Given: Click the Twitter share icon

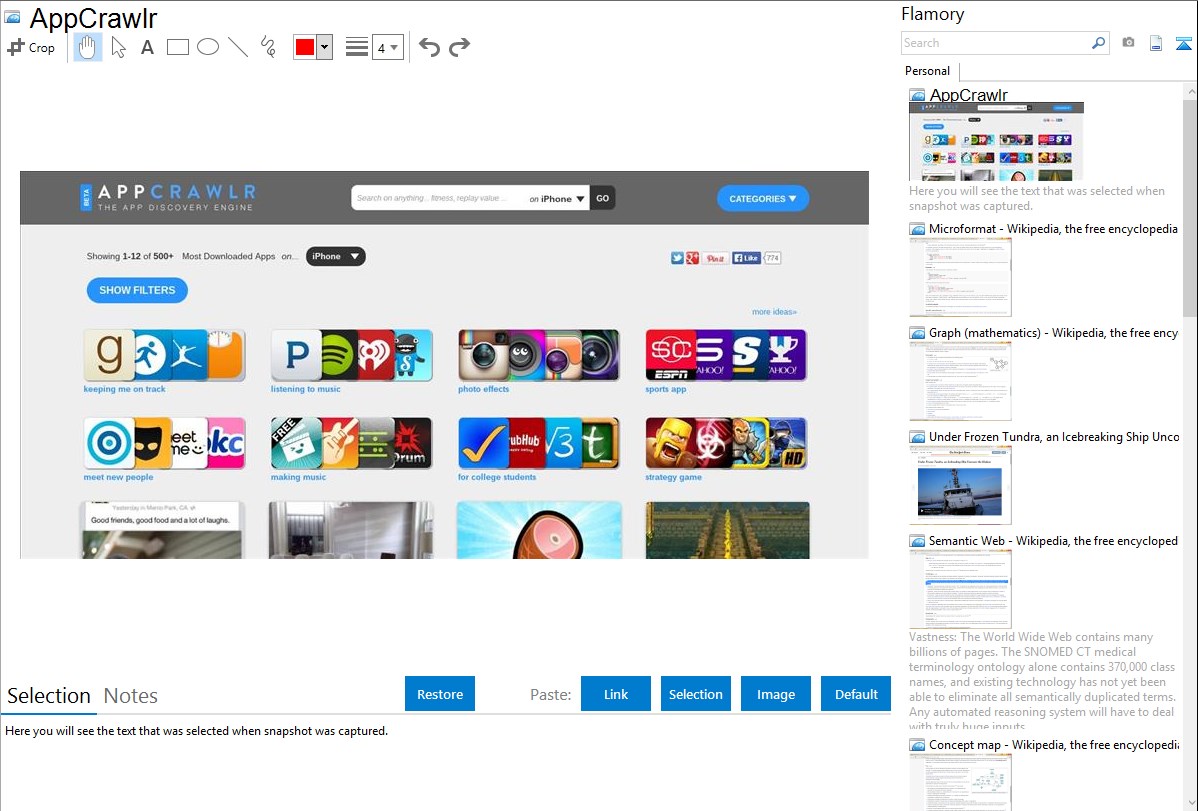Looking at the screenshot, I should tap(677, 258).
